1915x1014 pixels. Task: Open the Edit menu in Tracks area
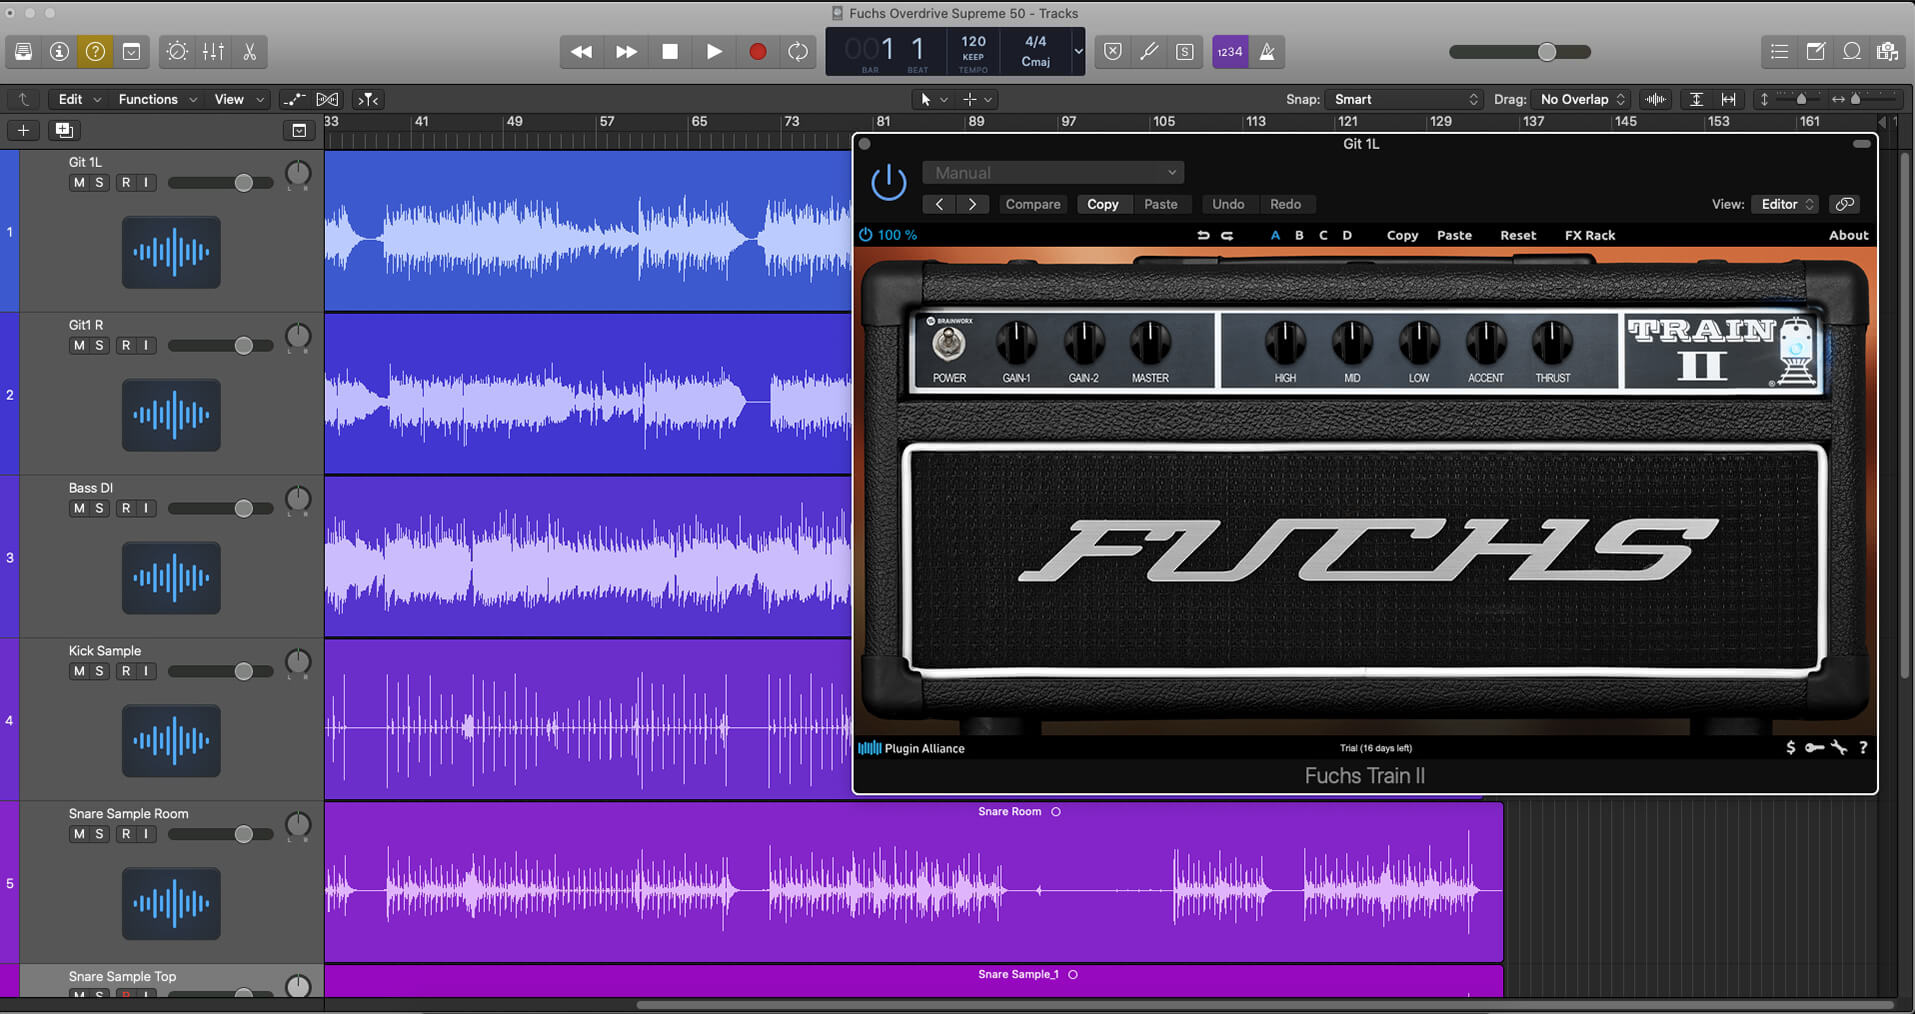[79, 99]
